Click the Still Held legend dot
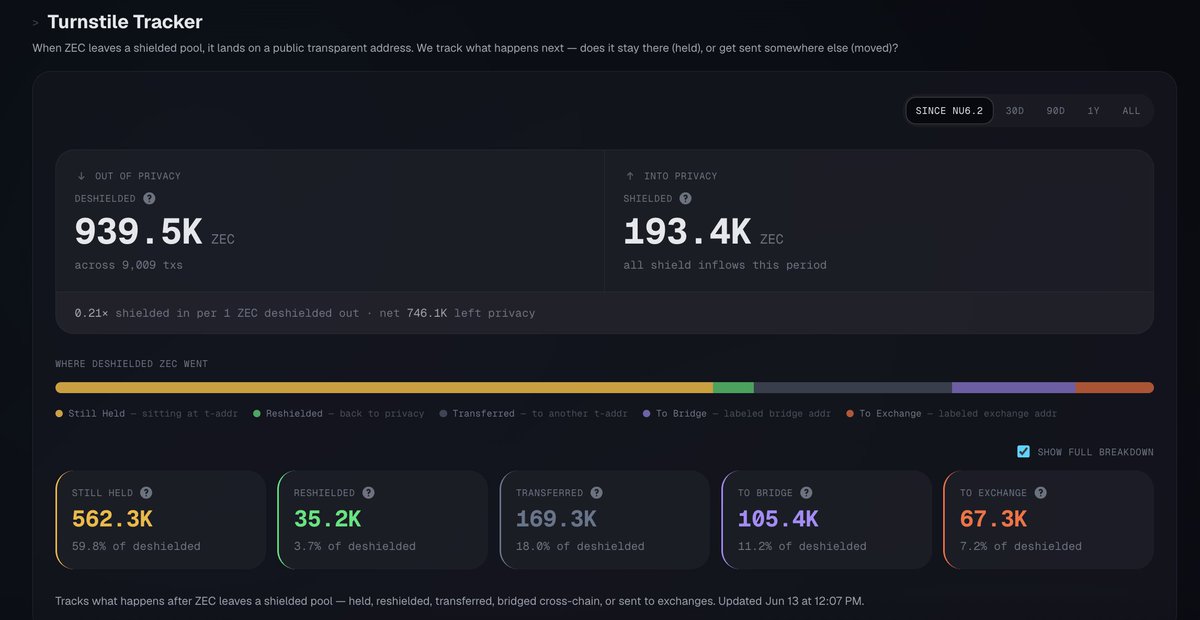1200x620 pixels. [59, 413]
